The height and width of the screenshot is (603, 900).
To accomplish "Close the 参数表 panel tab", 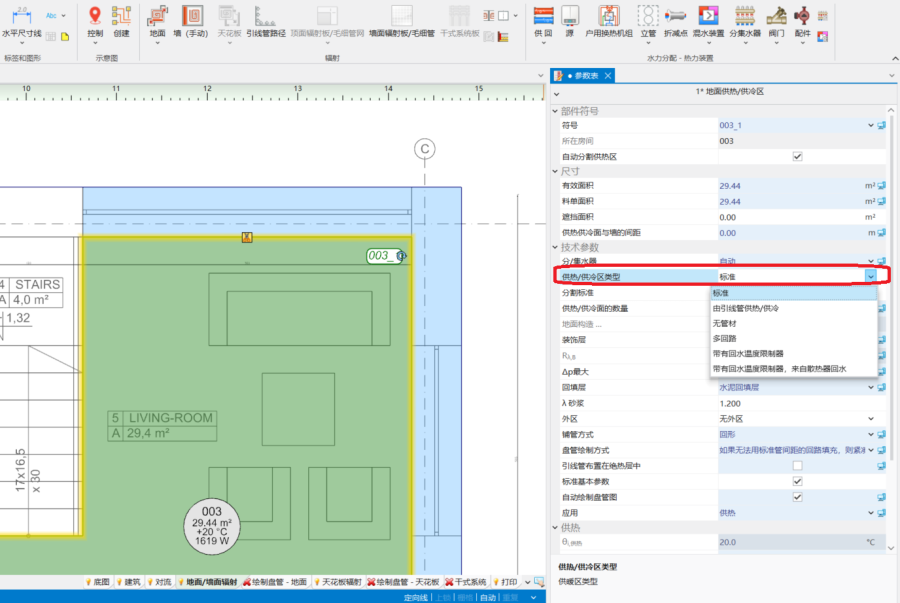I will [607, 76].
